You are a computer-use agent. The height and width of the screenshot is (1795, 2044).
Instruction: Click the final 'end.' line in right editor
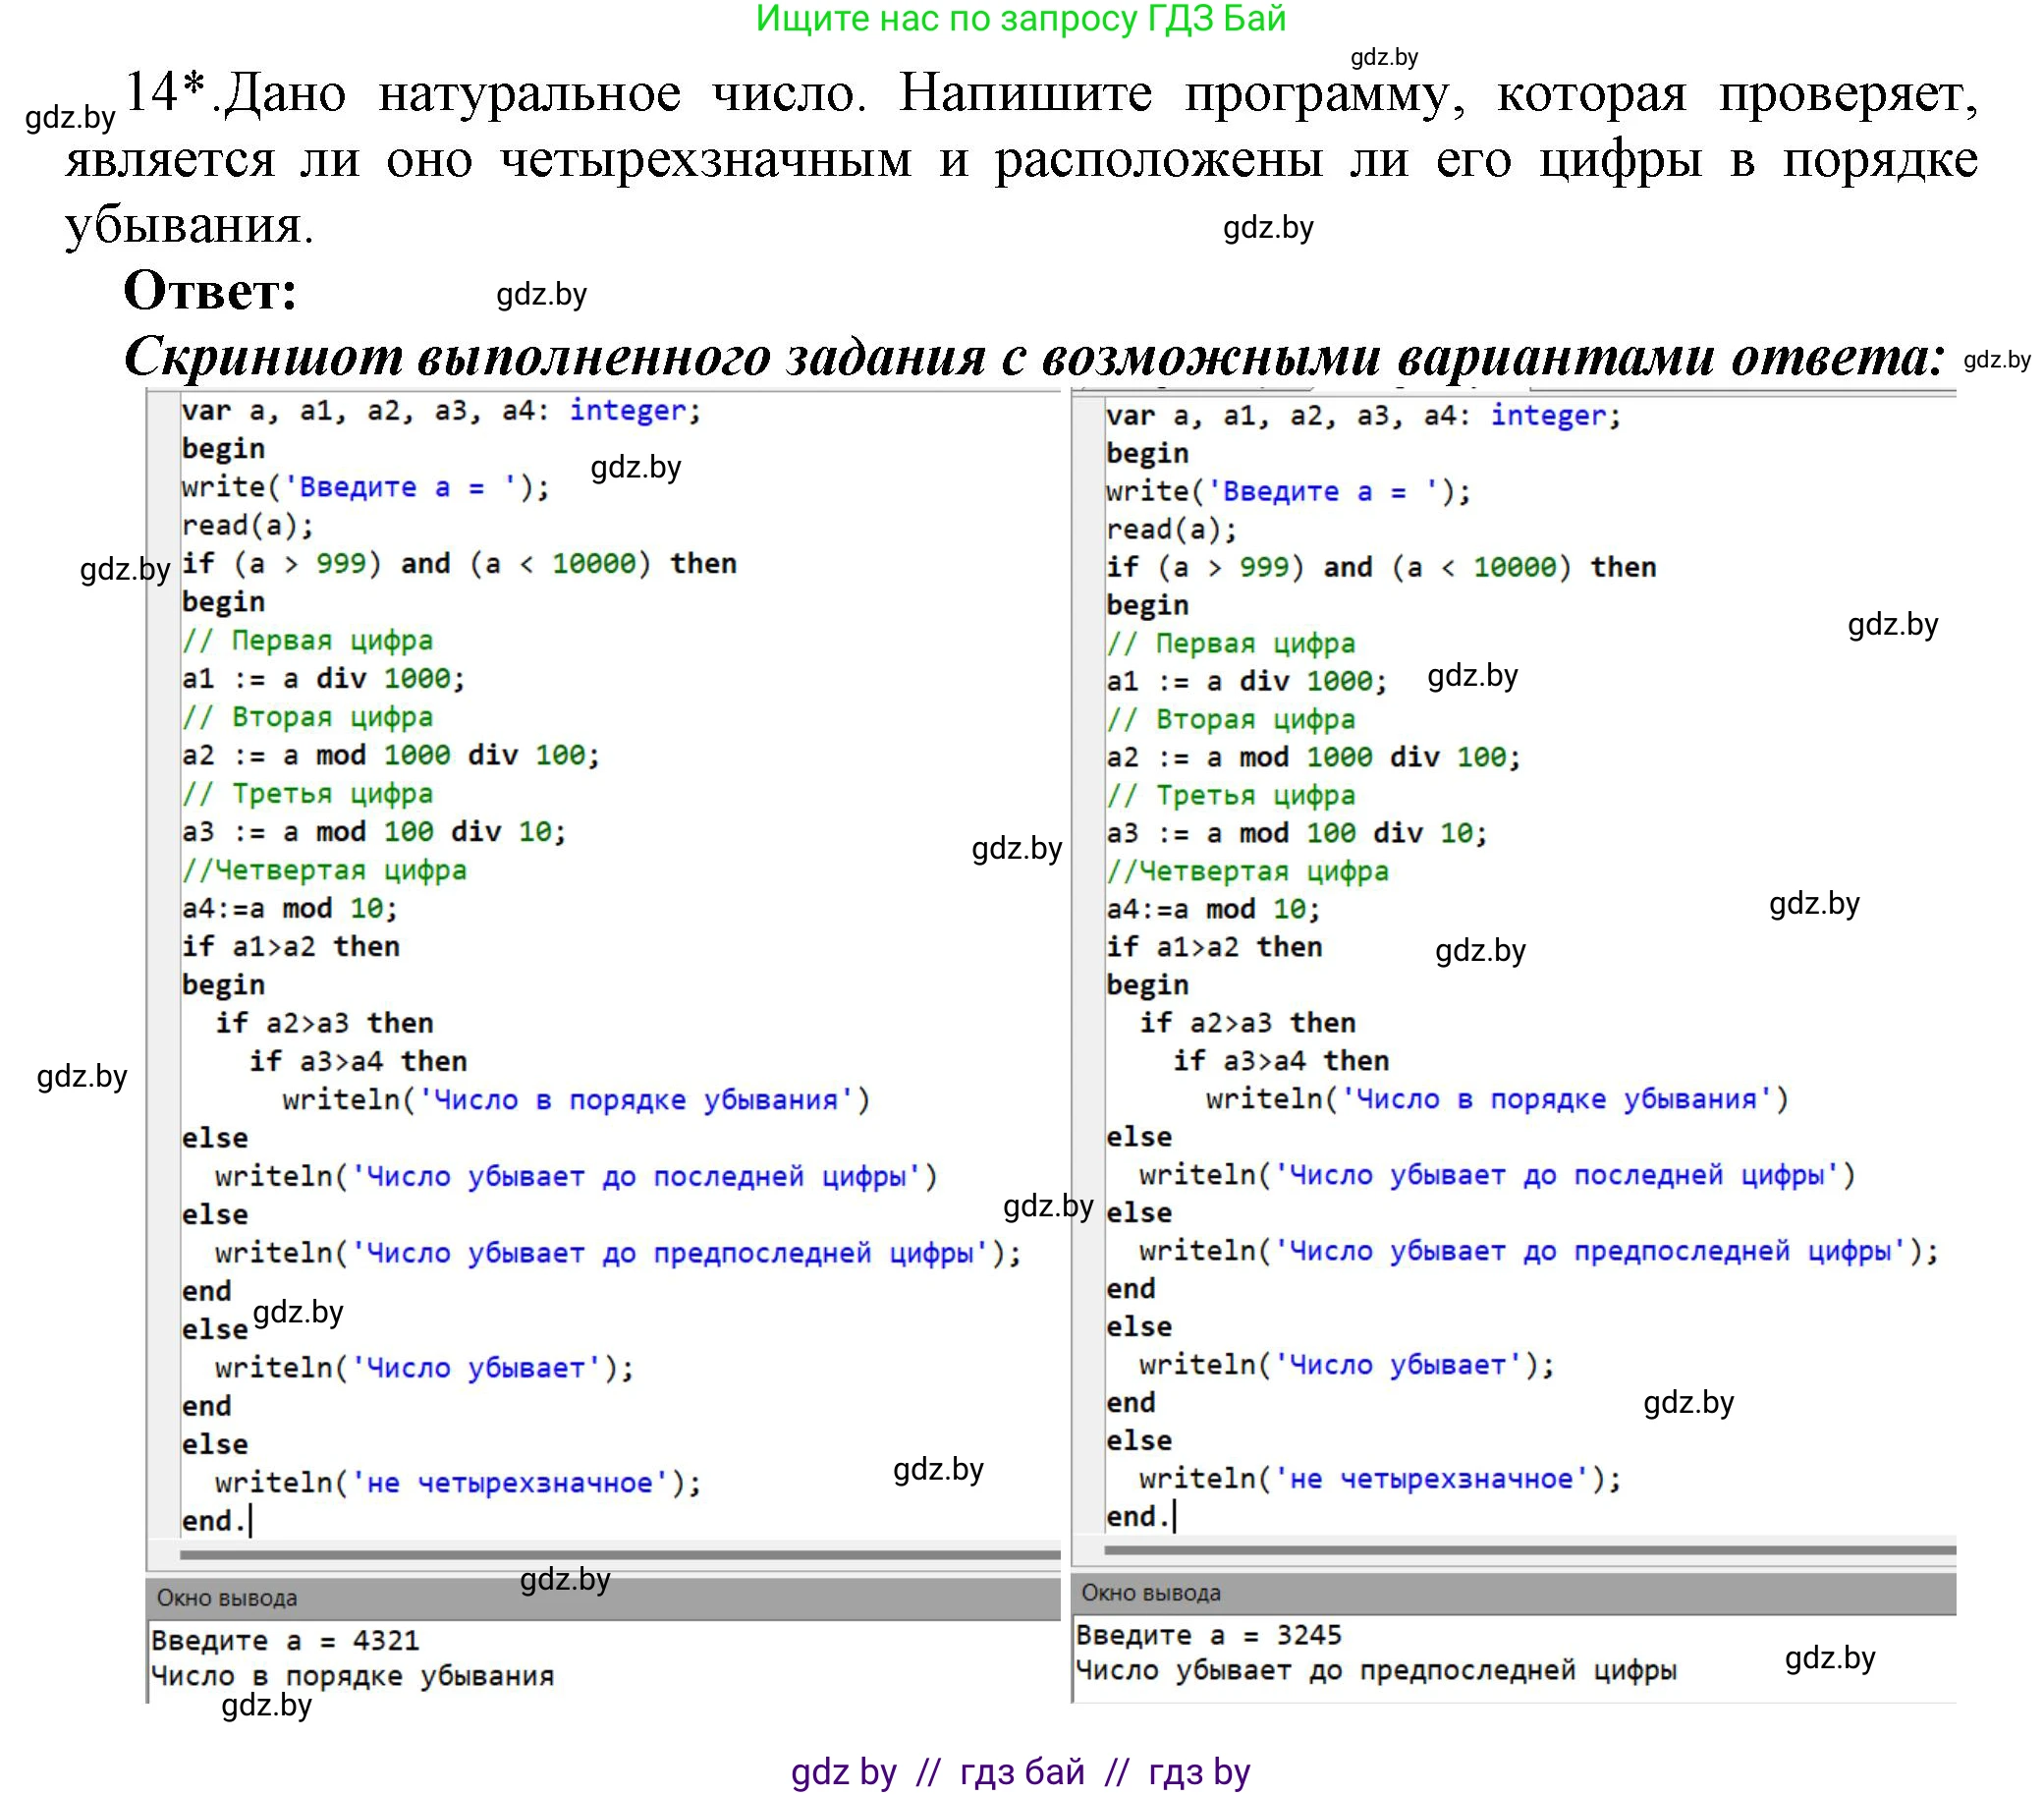pos(1138,1517)
